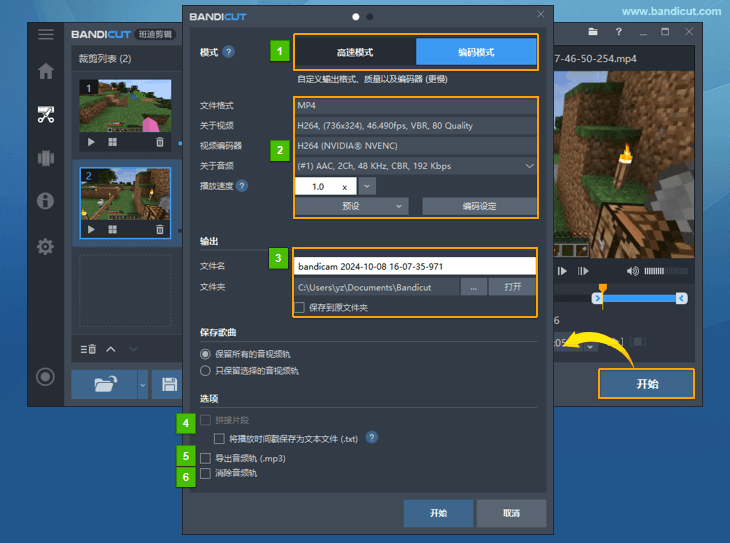This screenshot has height=543, width=730.
Task: Select 只保留选择的音视频轨 radio option
Action: (205, 371)
